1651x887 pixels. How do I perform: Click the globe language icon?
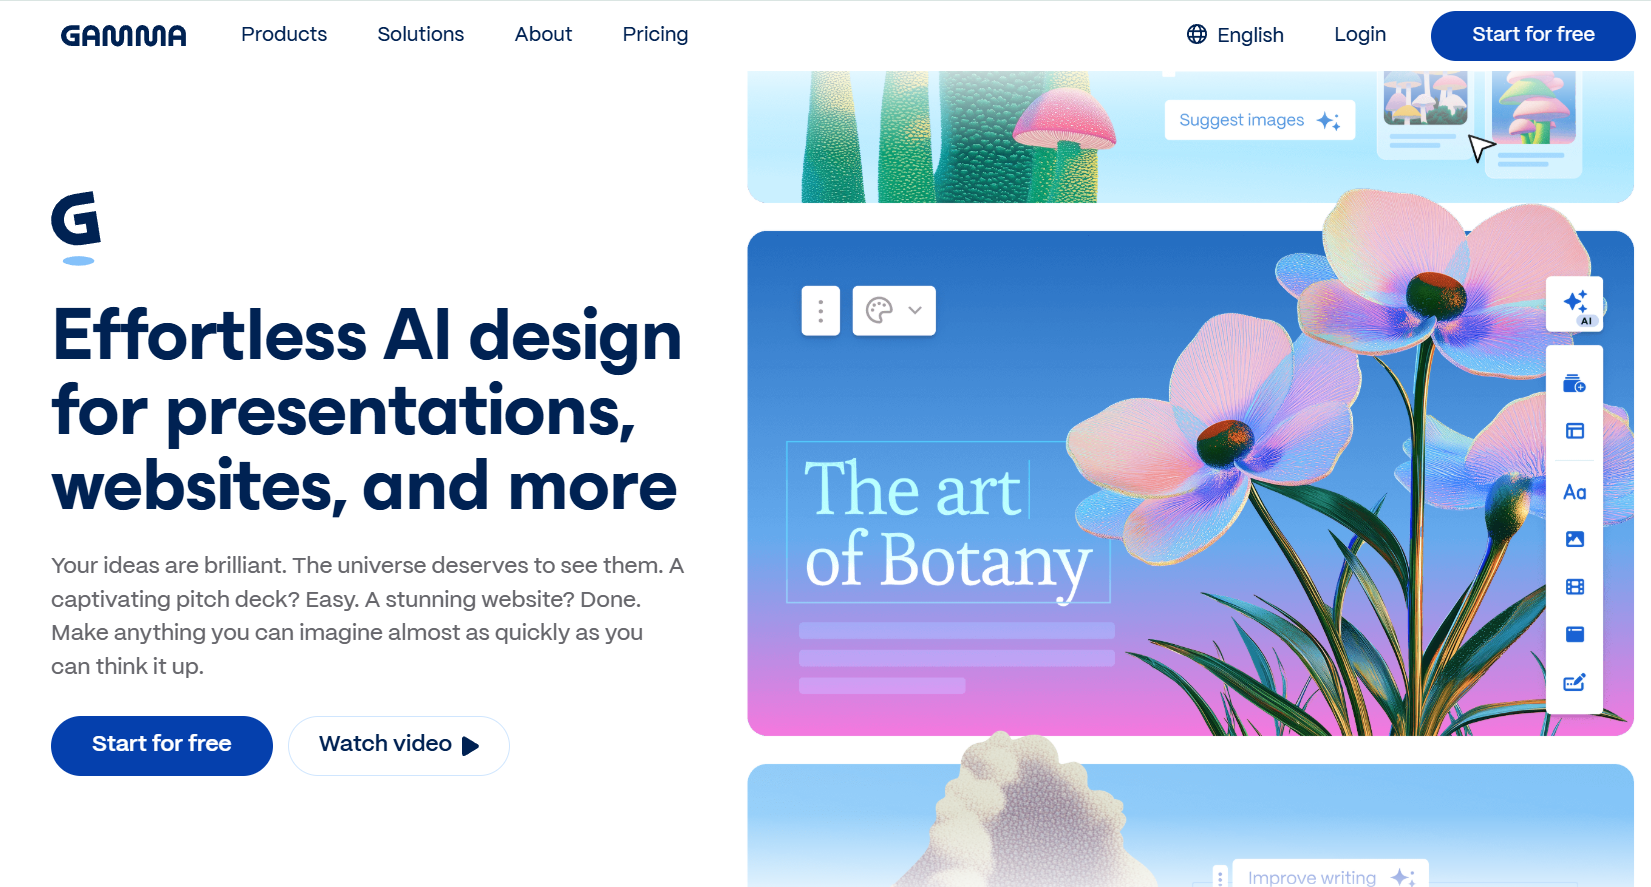[1197, 34]
